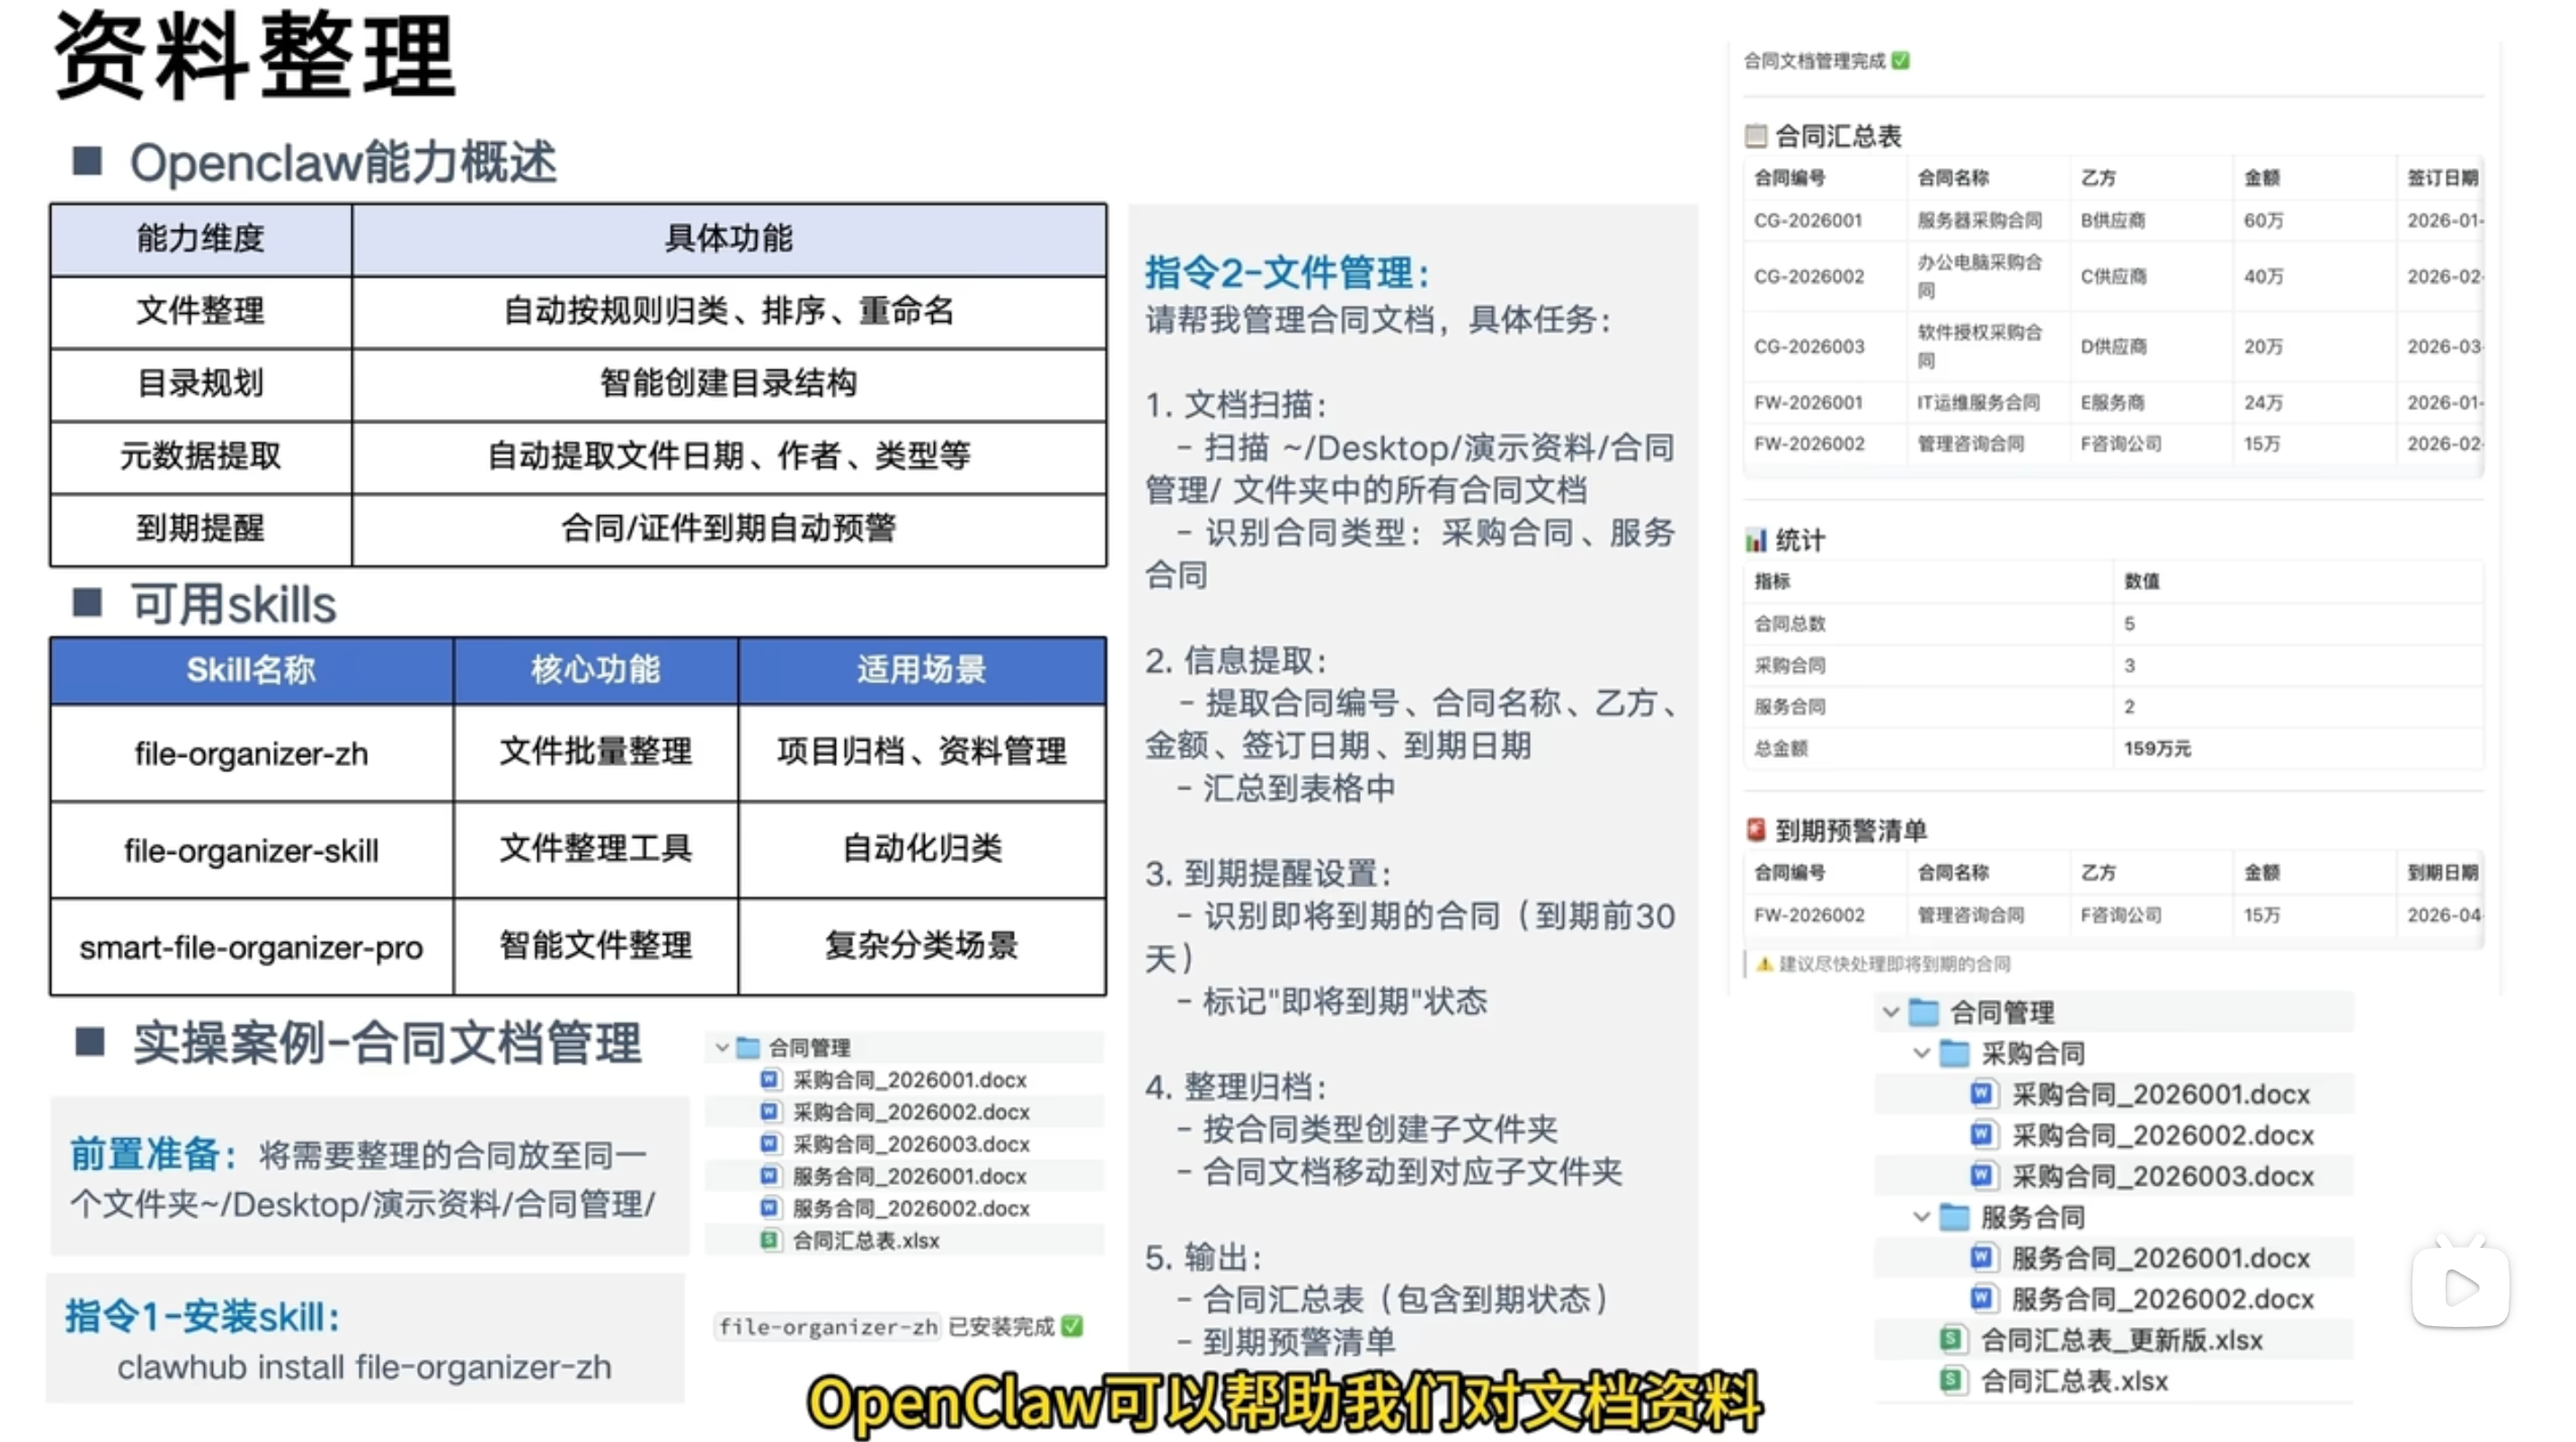The image size is (2576, 1442).
Task: Click the 到期日期 column header
Action: click(2442, 873)
